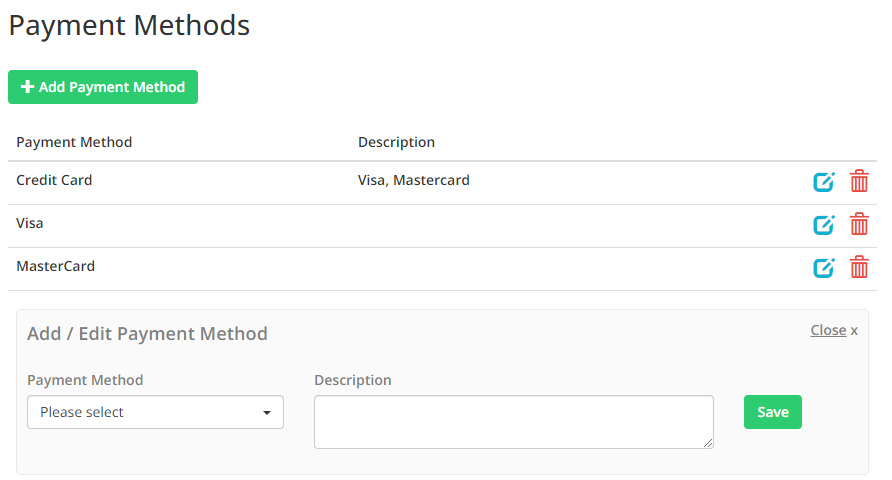Click the Payment Method table column header
The image size is (892, 480).
[74, 142]
